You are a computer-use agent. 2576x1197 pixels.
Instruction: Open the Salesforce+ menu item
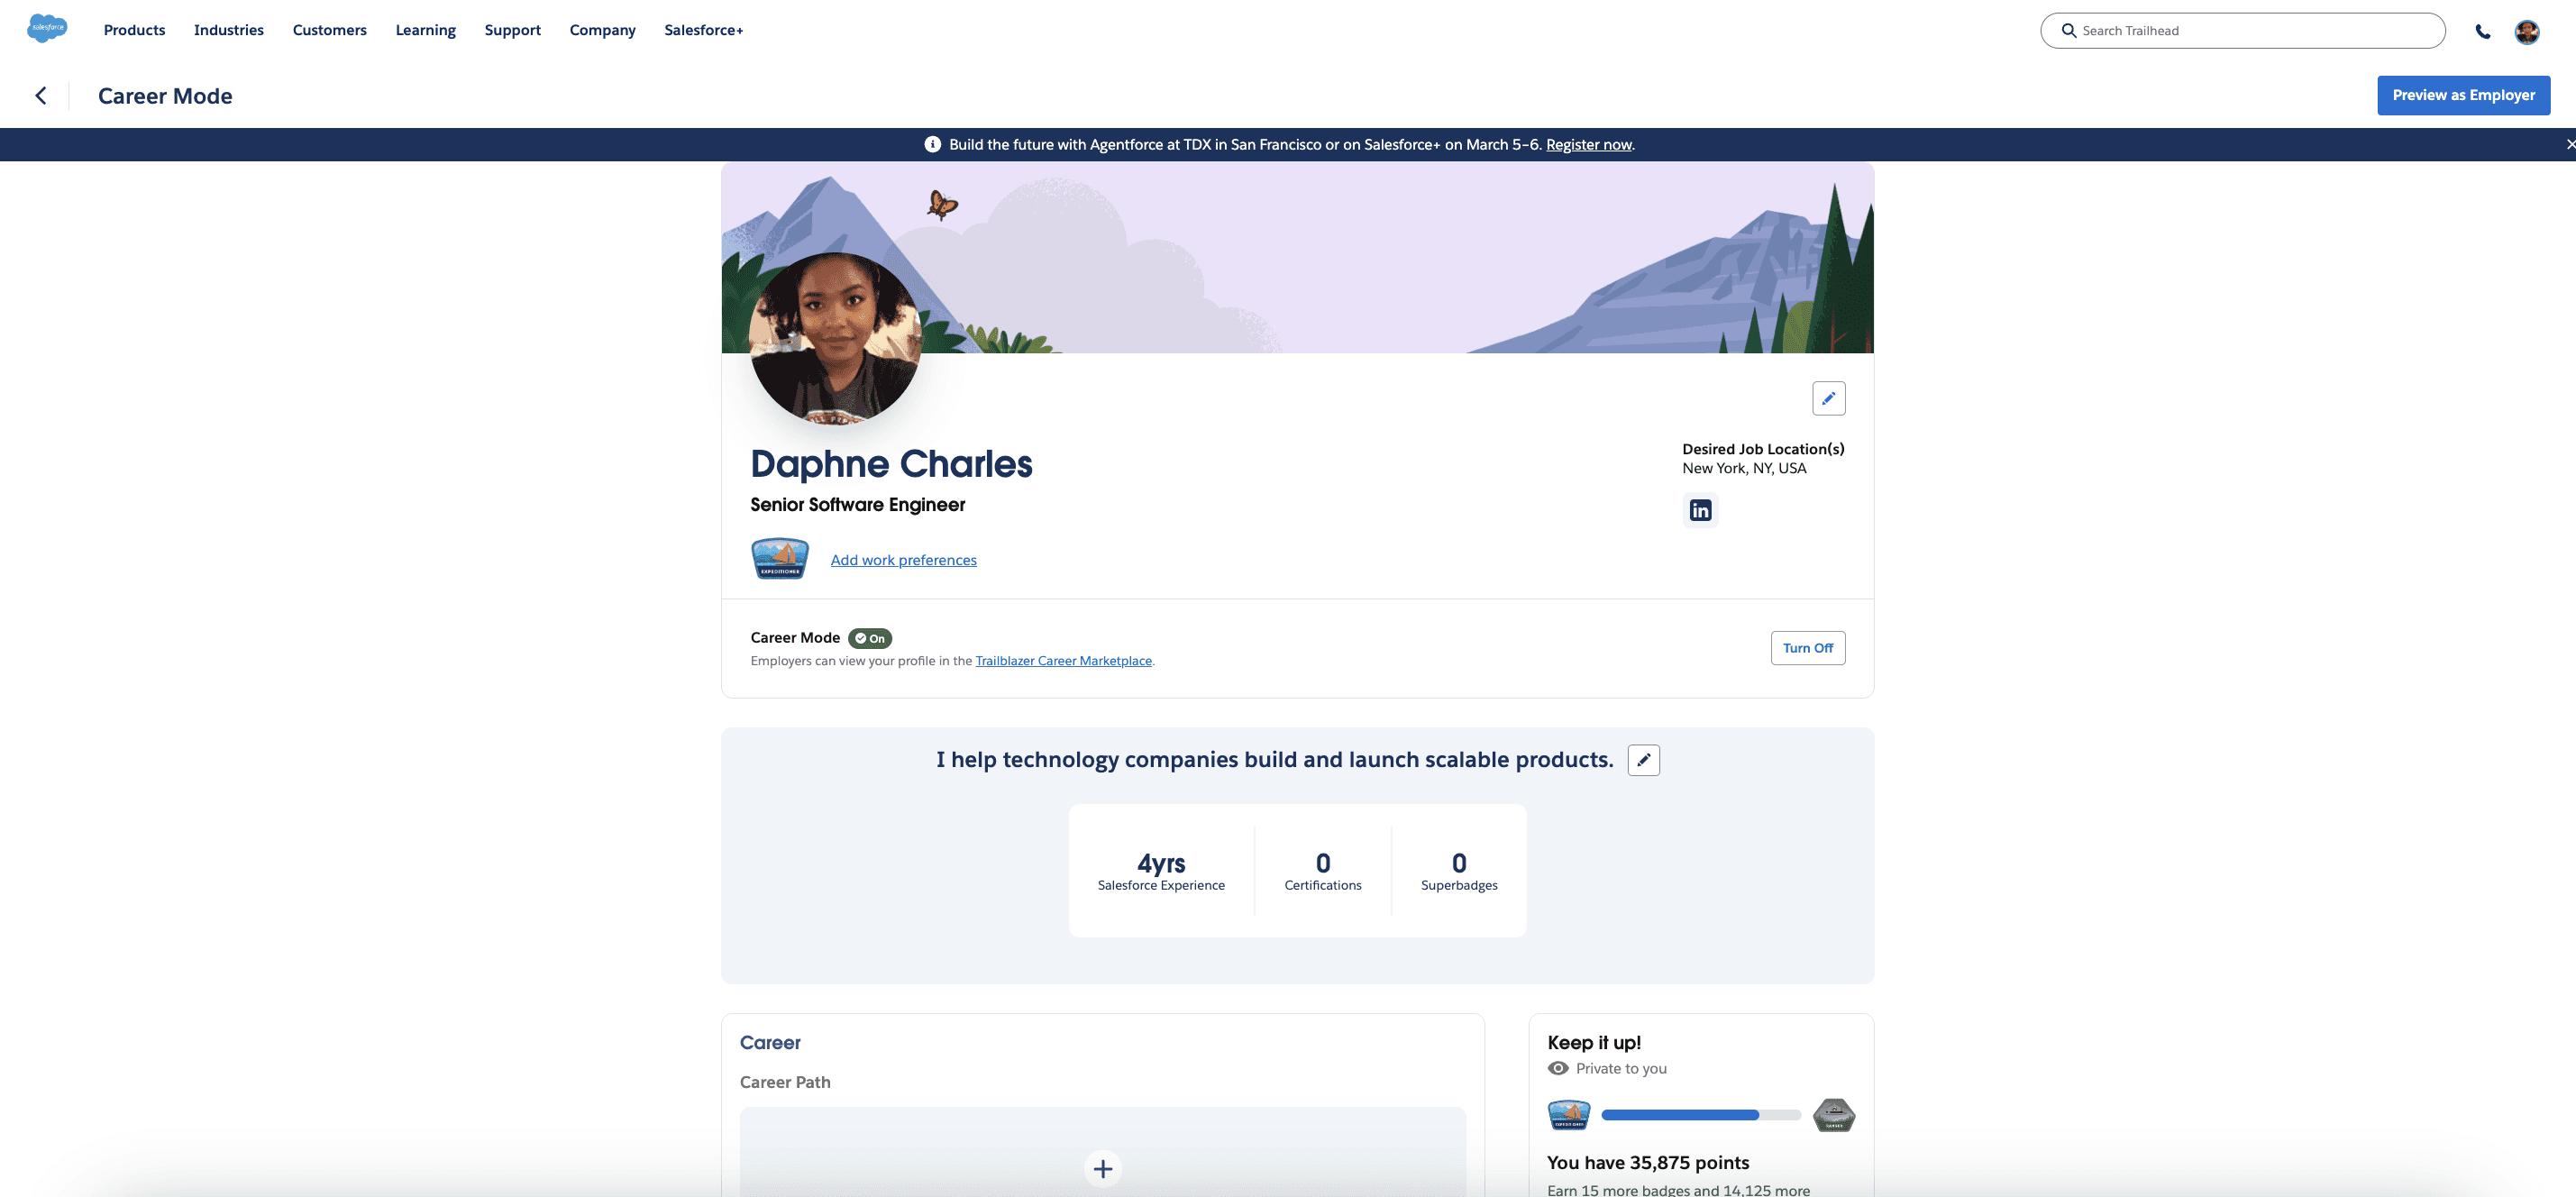(703, 30)
